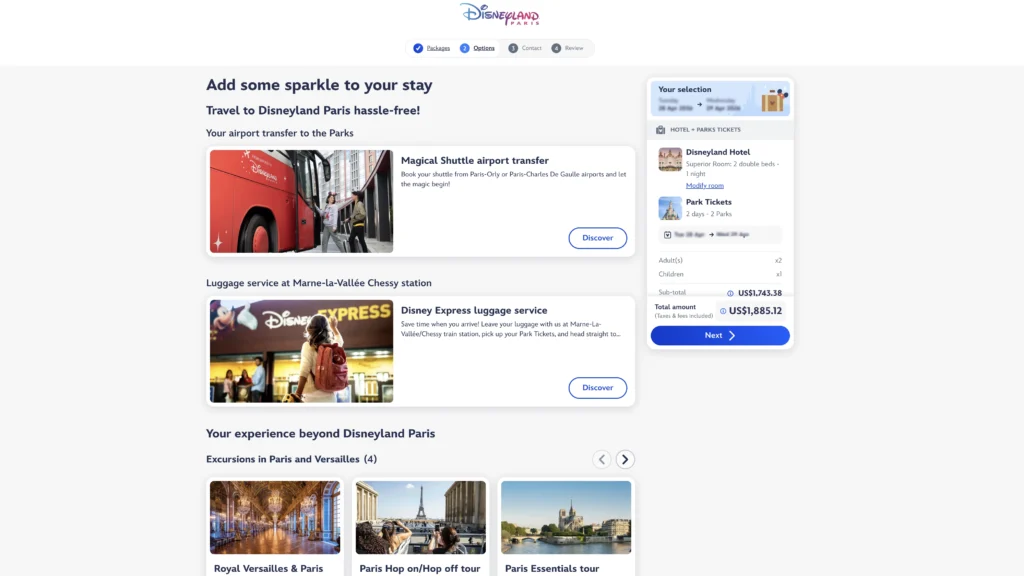
Task: Discover the Magical Shuttle airport transfer
Action: coord(597,238)
